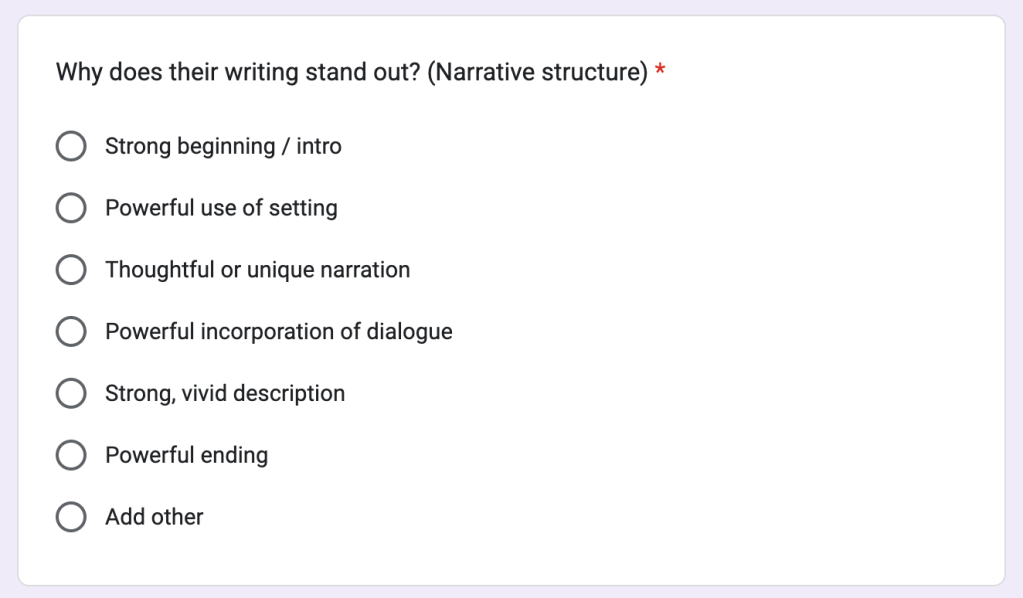Select the Powerful ending option
Viewport: 1023px width, 598px height.
[x=70, y=455]
